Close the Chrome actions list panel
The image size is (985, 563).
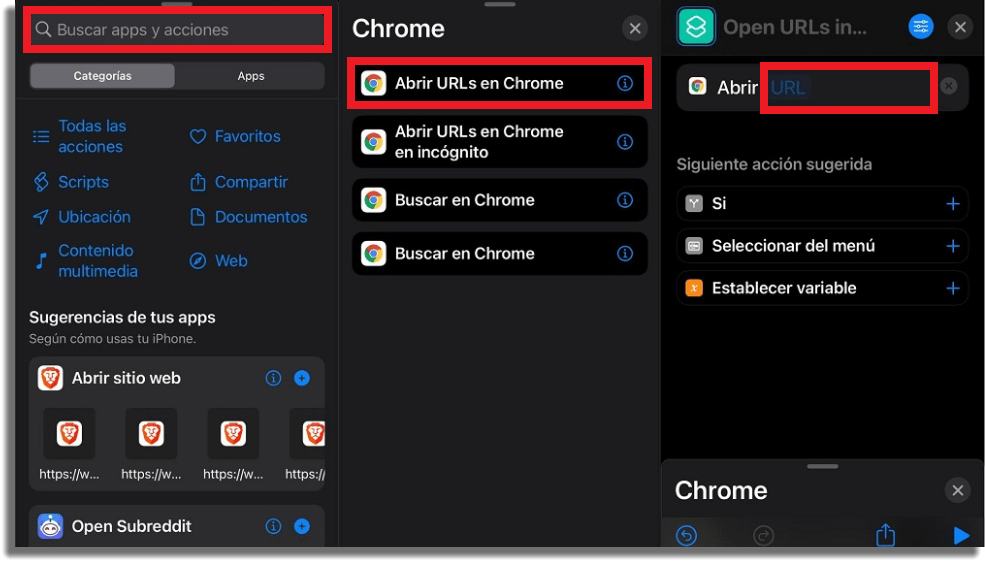click(635, 28)
